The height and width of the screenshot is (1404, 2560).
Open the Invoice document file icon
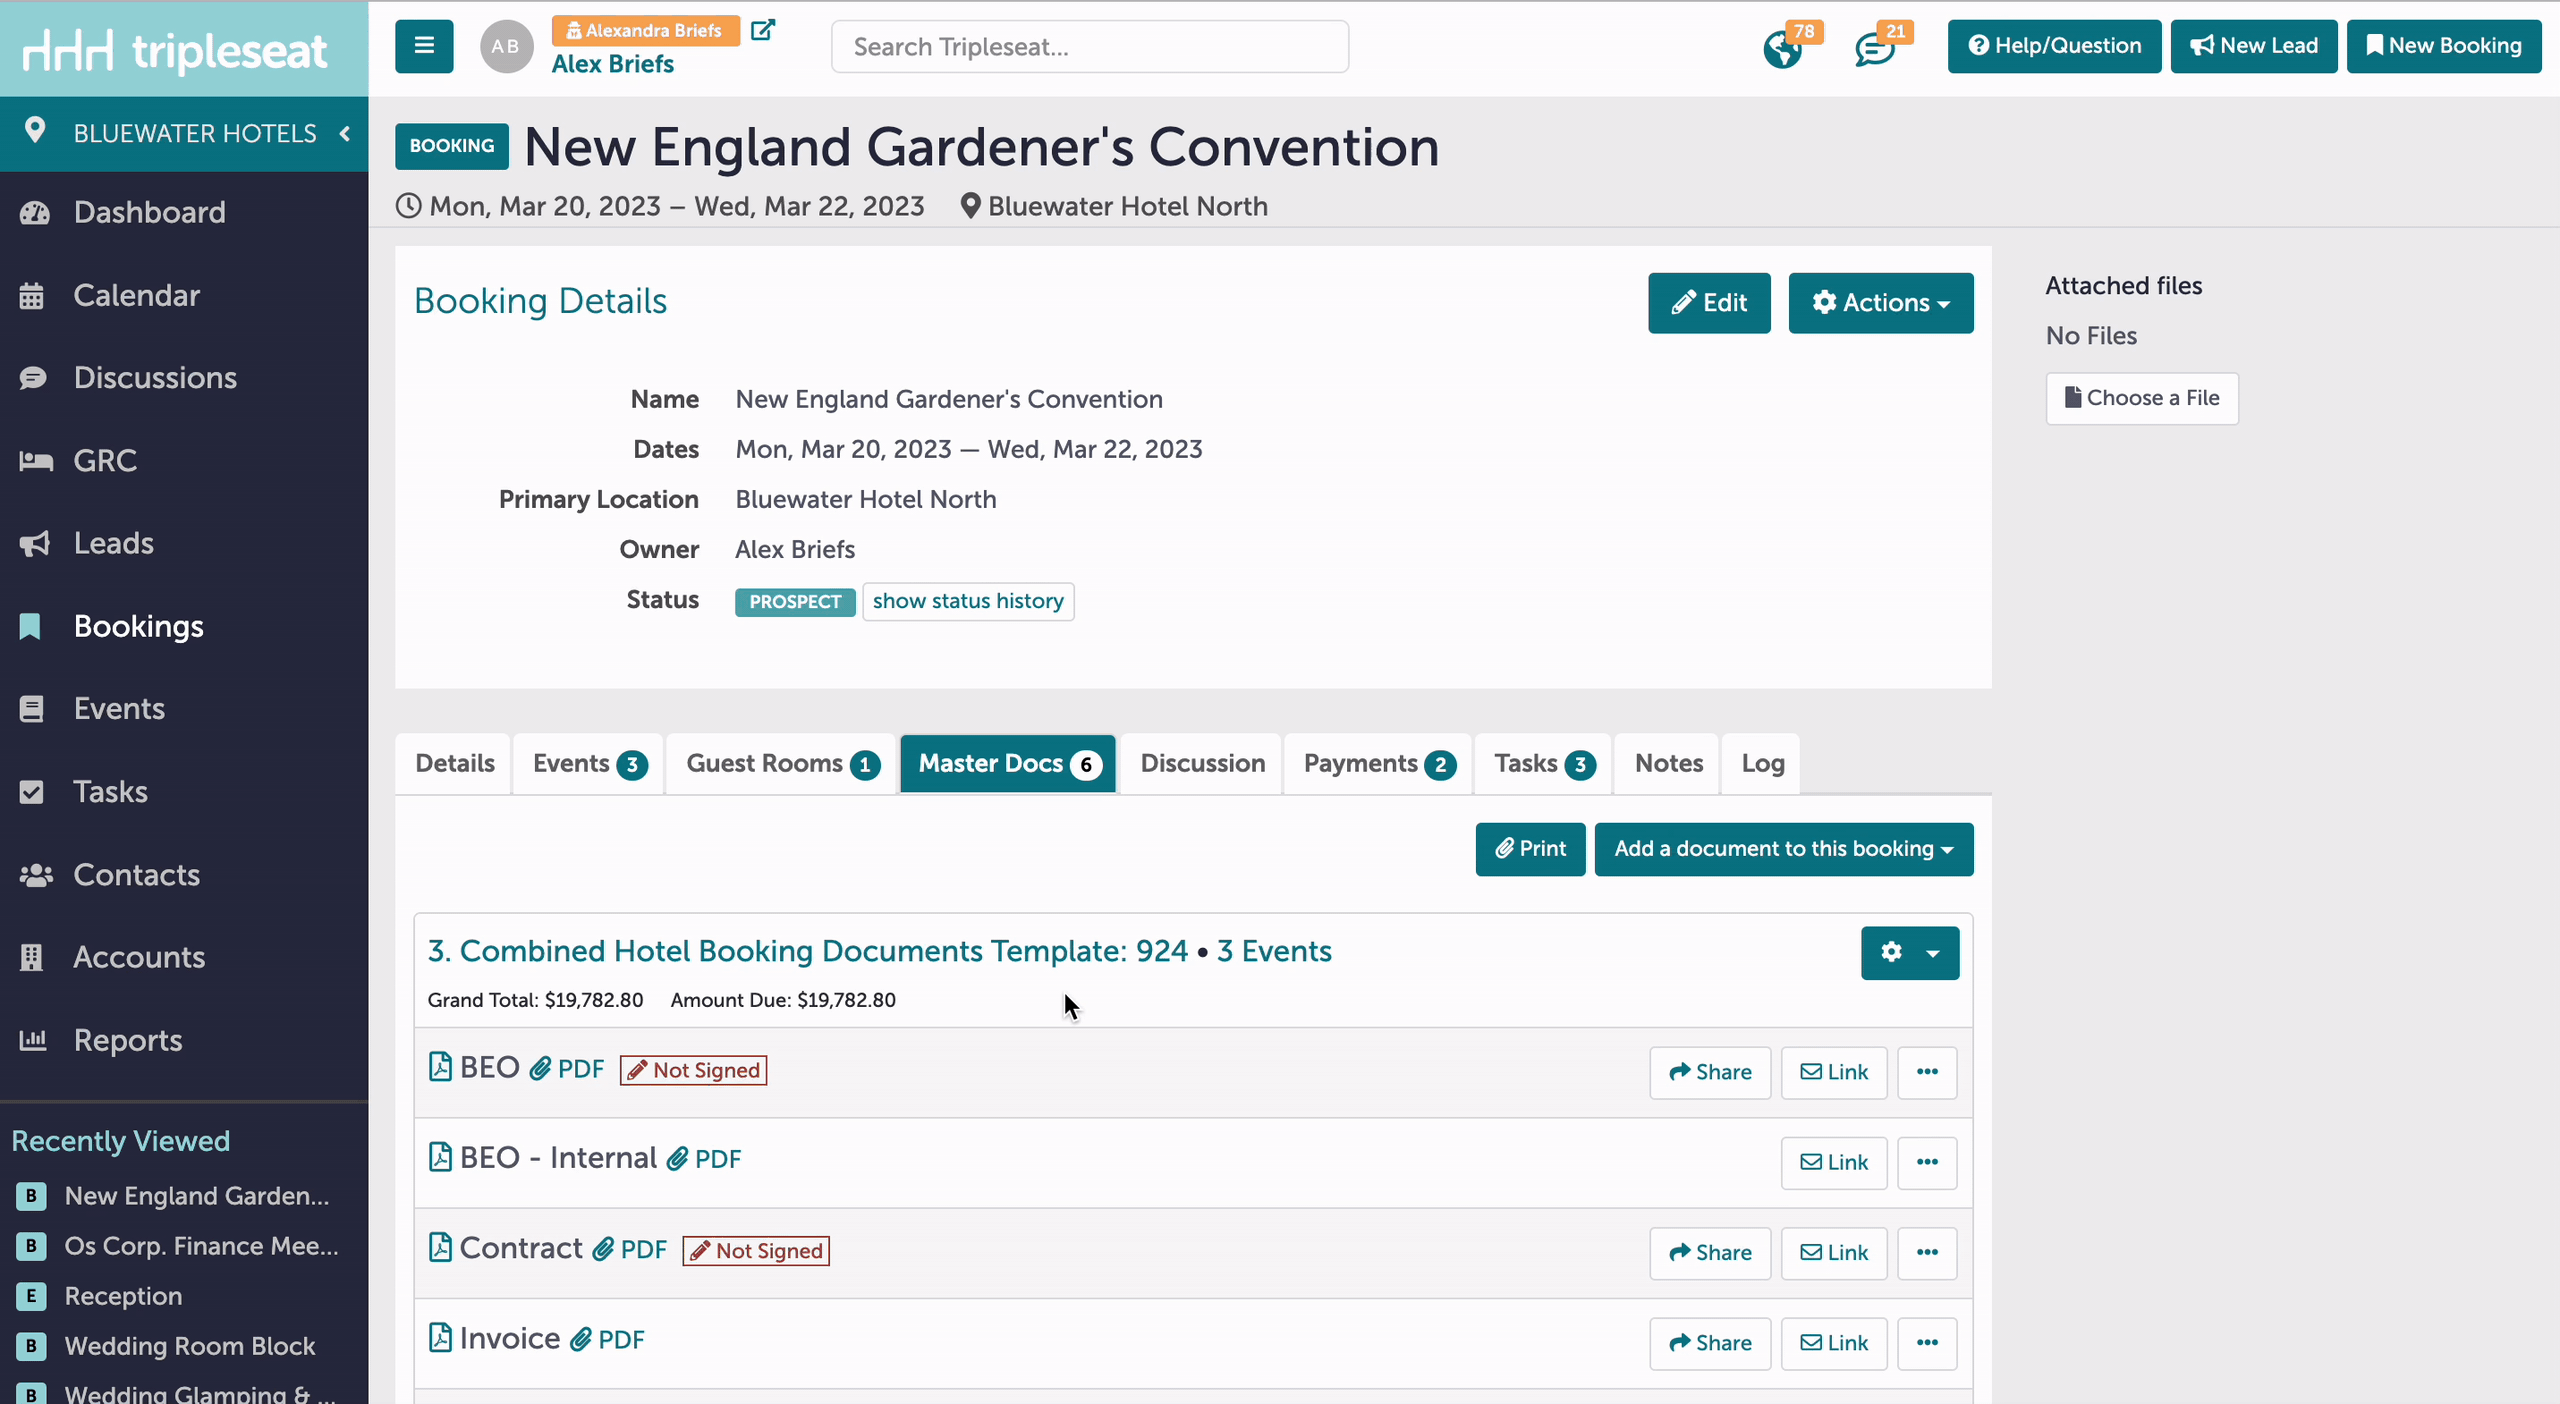click(x=440, y=1337)
